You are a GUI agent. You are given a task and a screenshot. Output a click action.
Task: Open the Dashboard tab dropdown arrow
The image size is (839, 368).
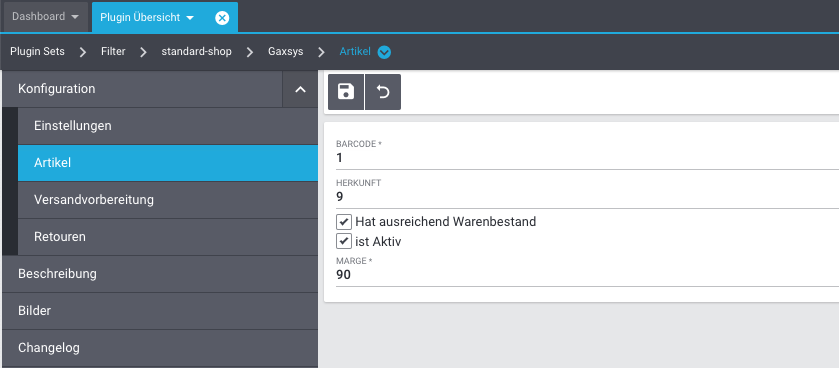74,17
